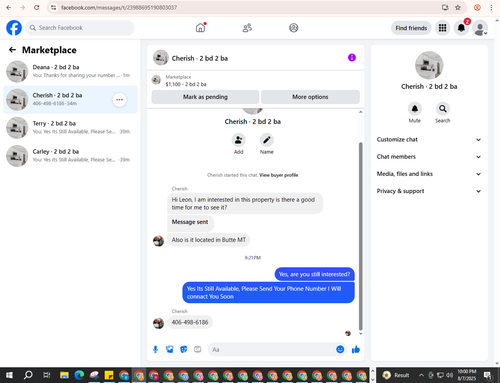Image resolution: width=500 pixels, height=383 pixels.
Task: Open options menu for Cherish conversation
Action: pyautogui.click(x=119, y=100)
